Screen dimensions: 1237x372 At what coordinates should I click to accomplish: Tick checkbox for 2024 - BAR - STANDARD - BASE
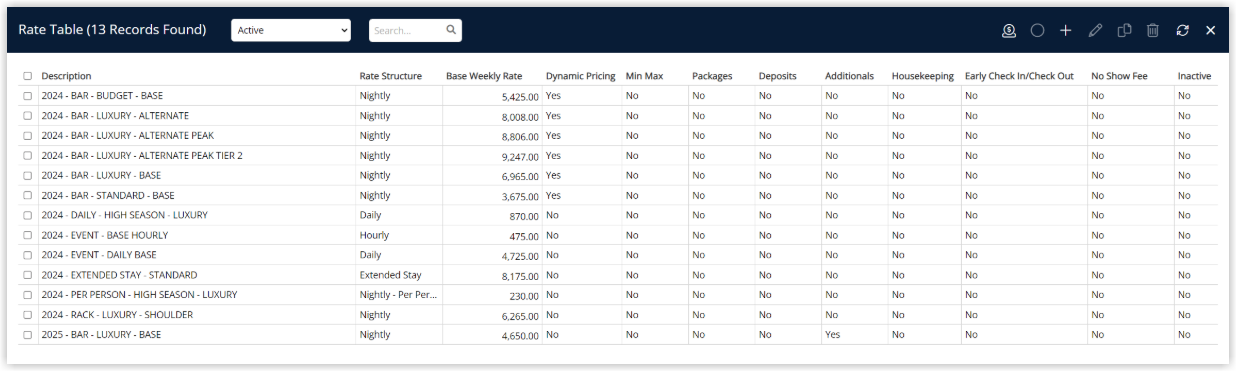point(28,195)
